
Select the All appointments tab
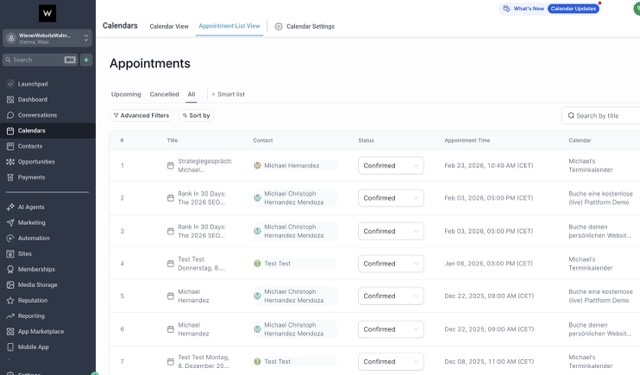pyautogui.click(x=191, y=94)
